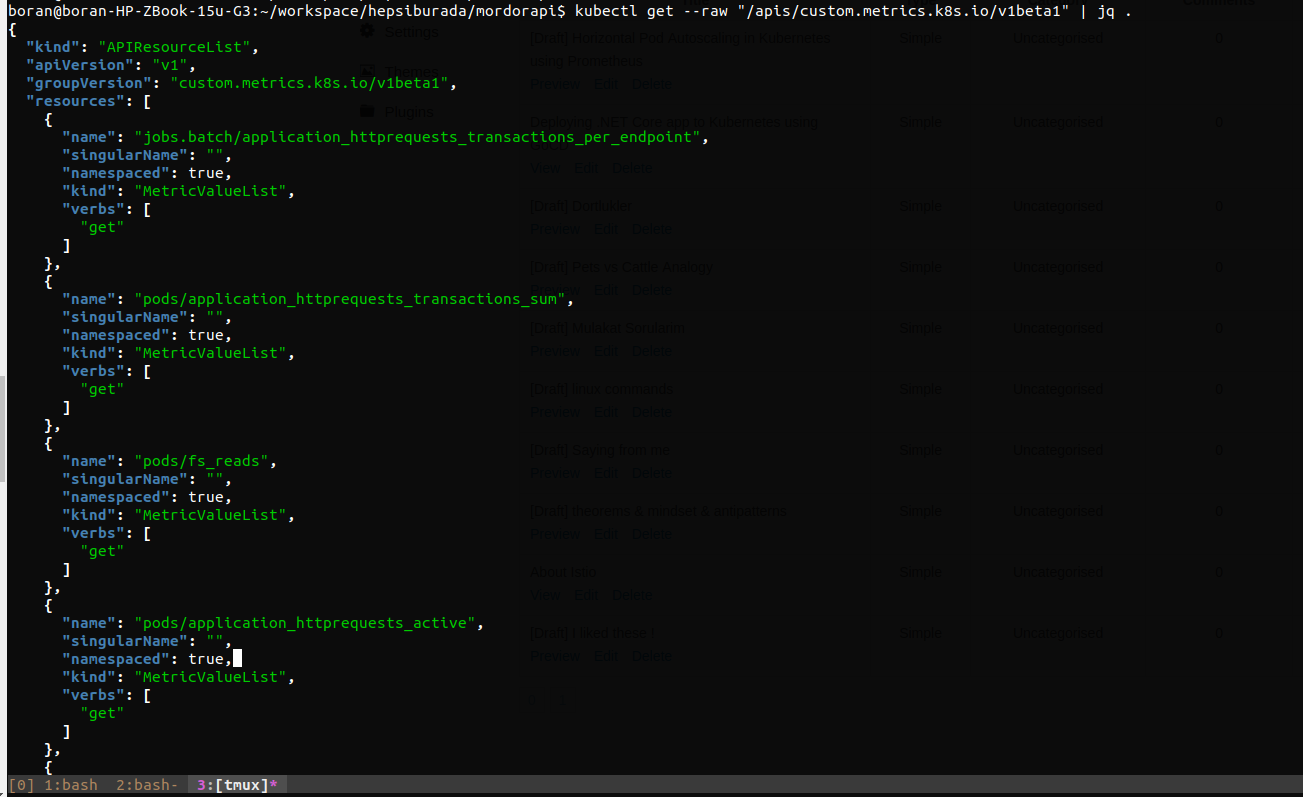Preview the Dönüklük draft post
This screenshot has height=797, width=1303.
click(555, 229)
